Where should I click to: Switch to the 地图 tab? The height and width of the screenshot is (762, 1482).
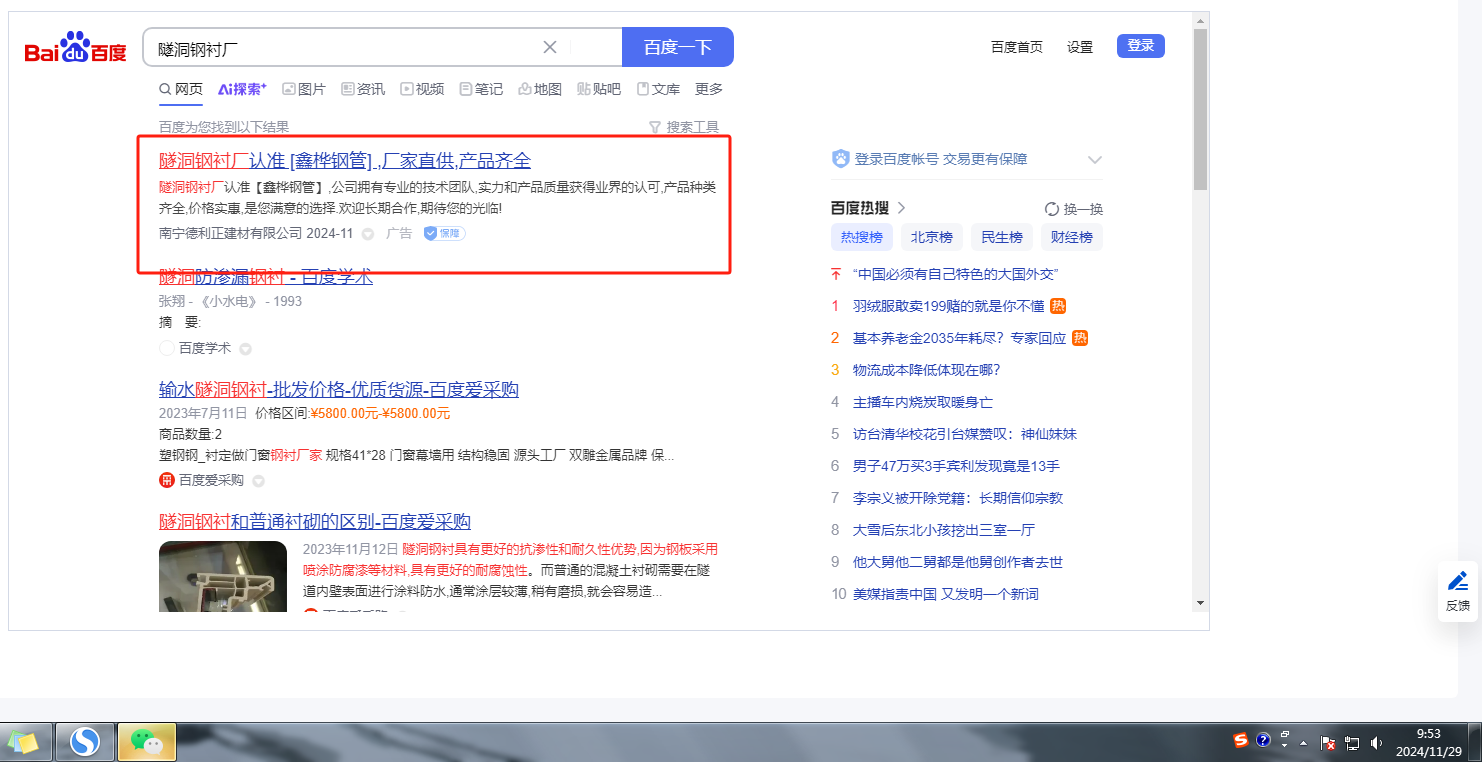pos(540,89)
